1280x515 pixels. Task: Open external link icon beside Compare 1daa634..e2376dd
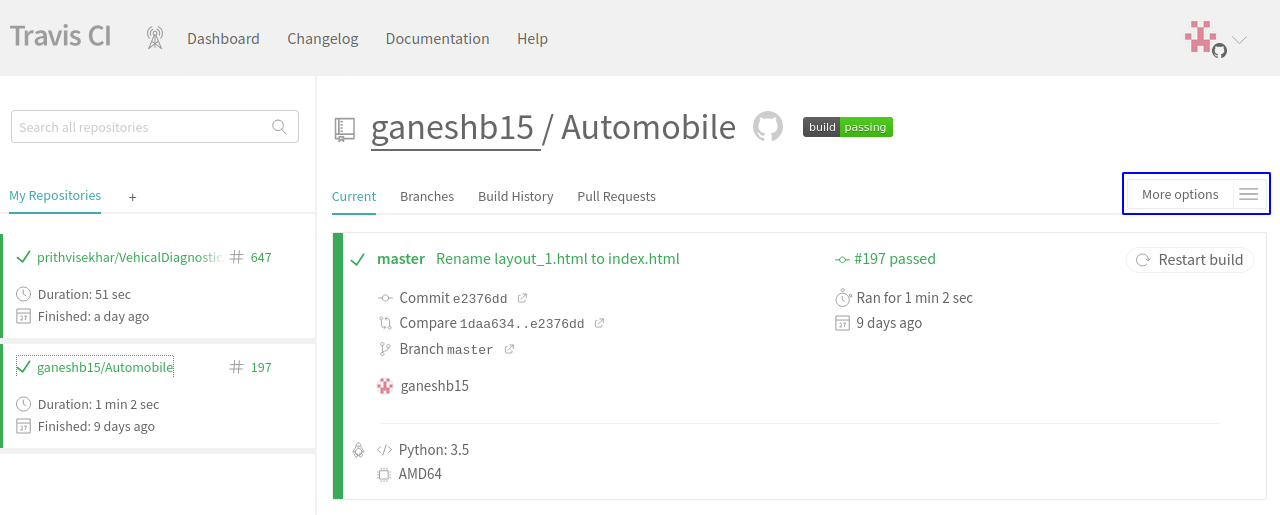[x=599, y=323]
